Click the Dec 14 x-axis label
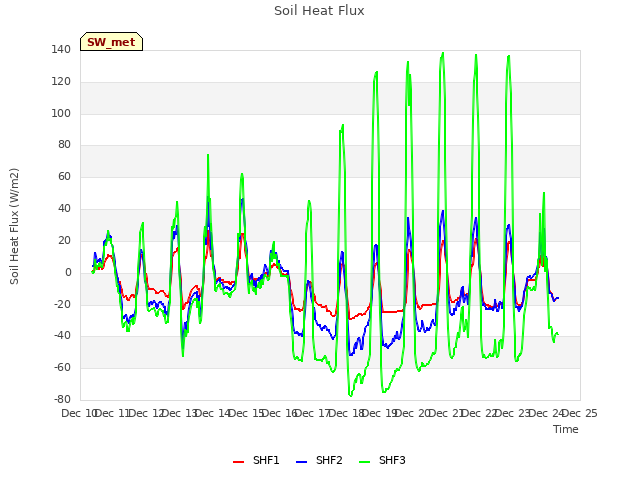 click(212, 413)
